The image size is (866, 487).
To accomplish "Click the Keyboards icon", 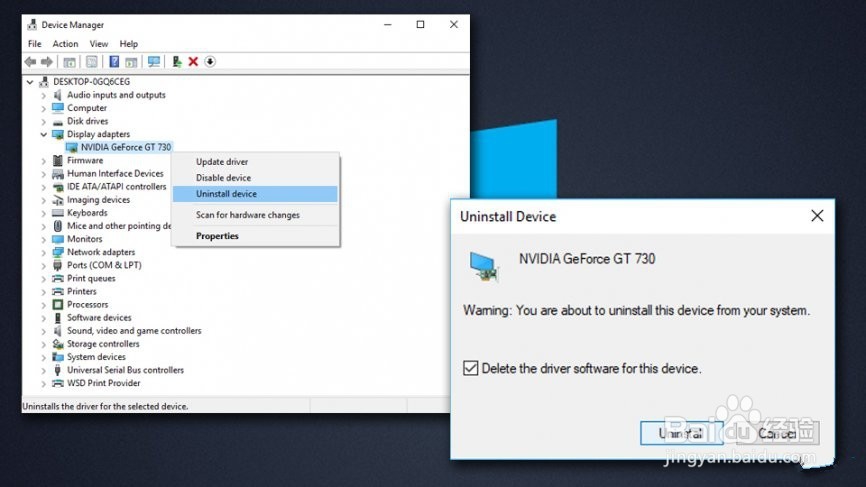I will coord(57,213).
